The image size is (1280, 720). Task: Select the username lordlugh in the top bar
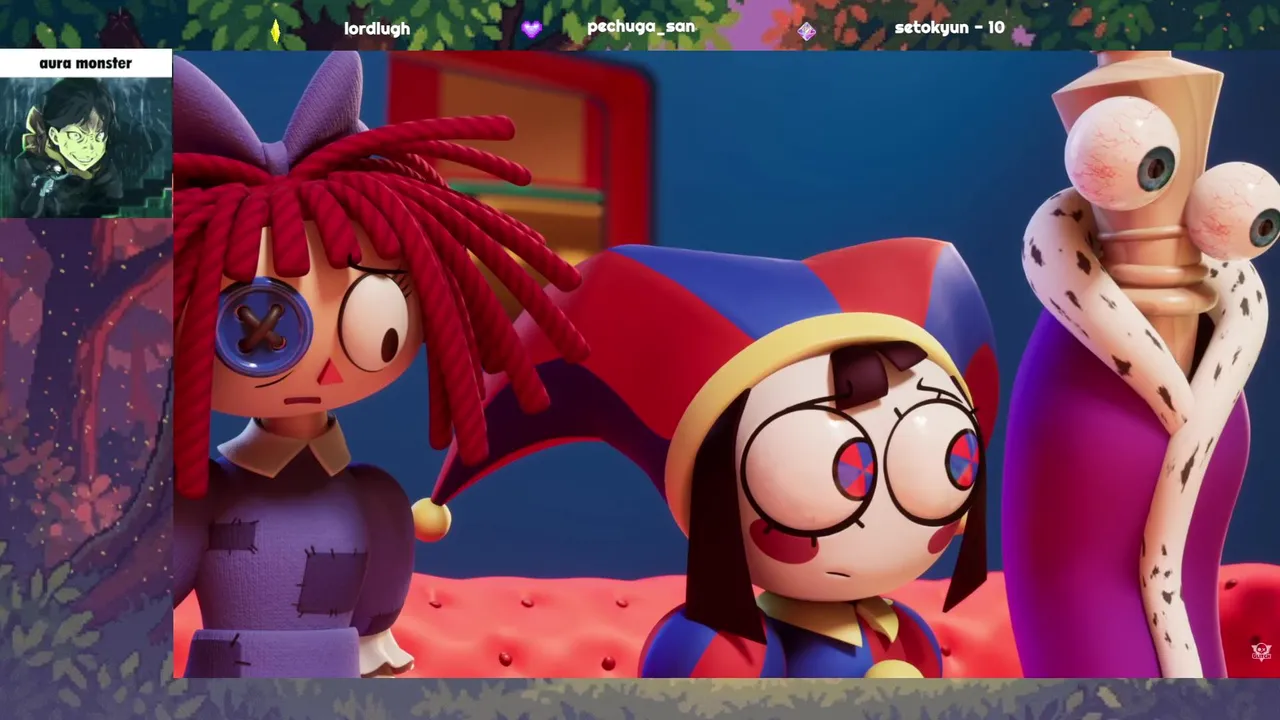377,29
